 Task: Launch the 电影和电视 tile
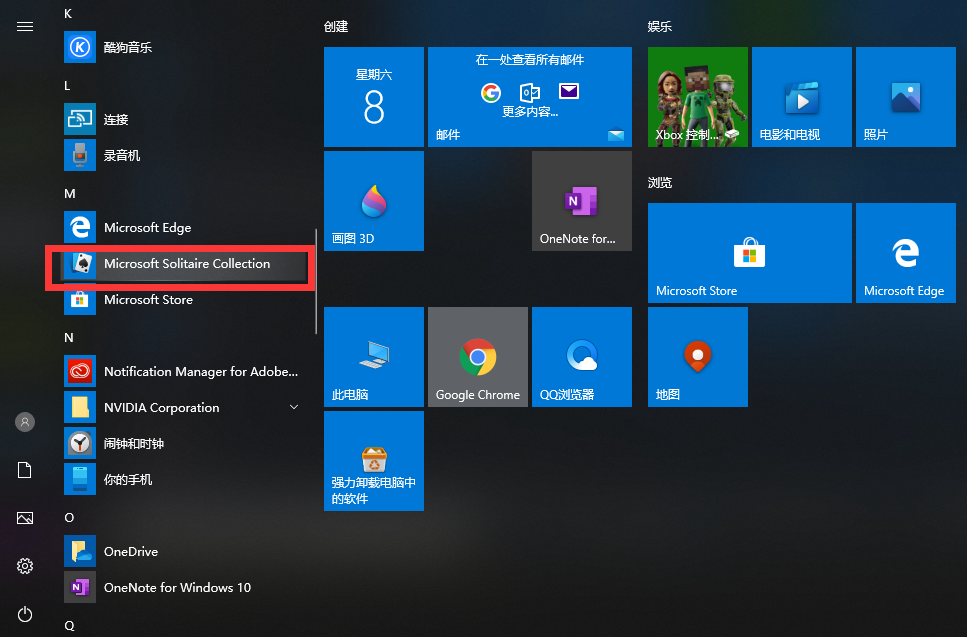[801, 97]
